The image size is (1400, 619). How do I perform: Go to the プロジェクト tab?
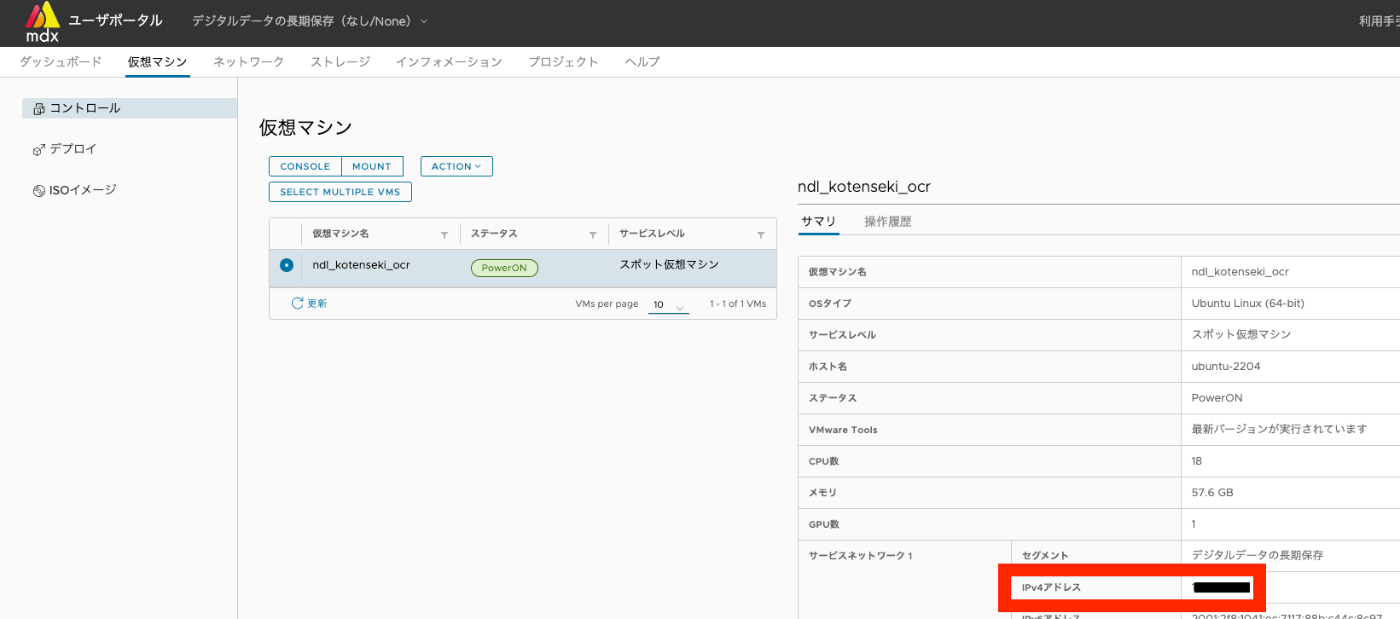pos(563,62)
